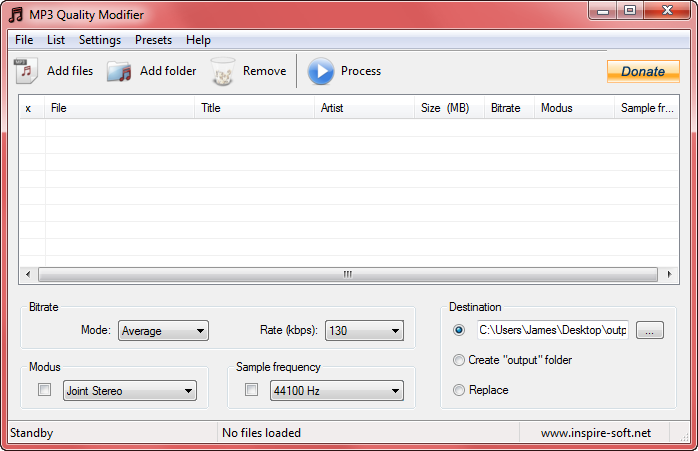
Task: Sort by the Artist column header
Action: pos(364,108)
